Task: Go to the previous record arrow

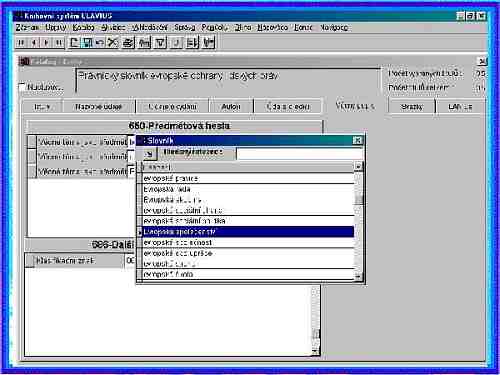Action: 34,43
